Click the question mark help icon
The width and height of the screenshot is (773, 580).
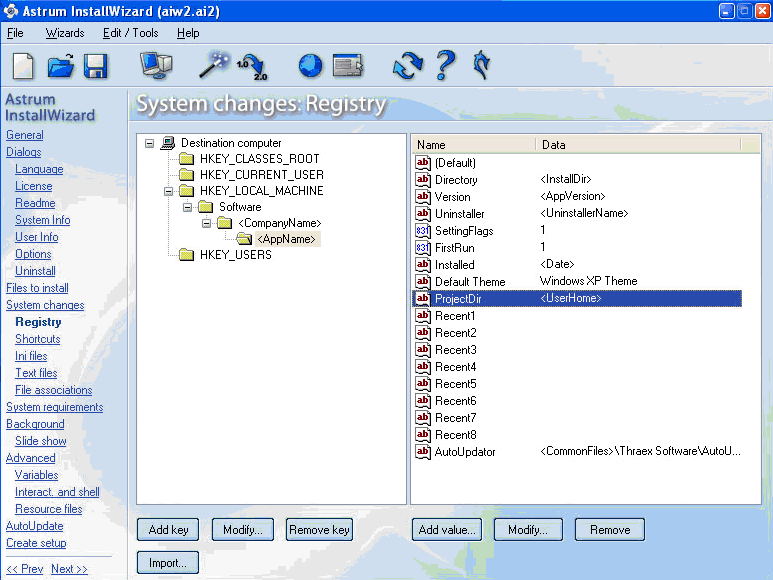(445, 65)
